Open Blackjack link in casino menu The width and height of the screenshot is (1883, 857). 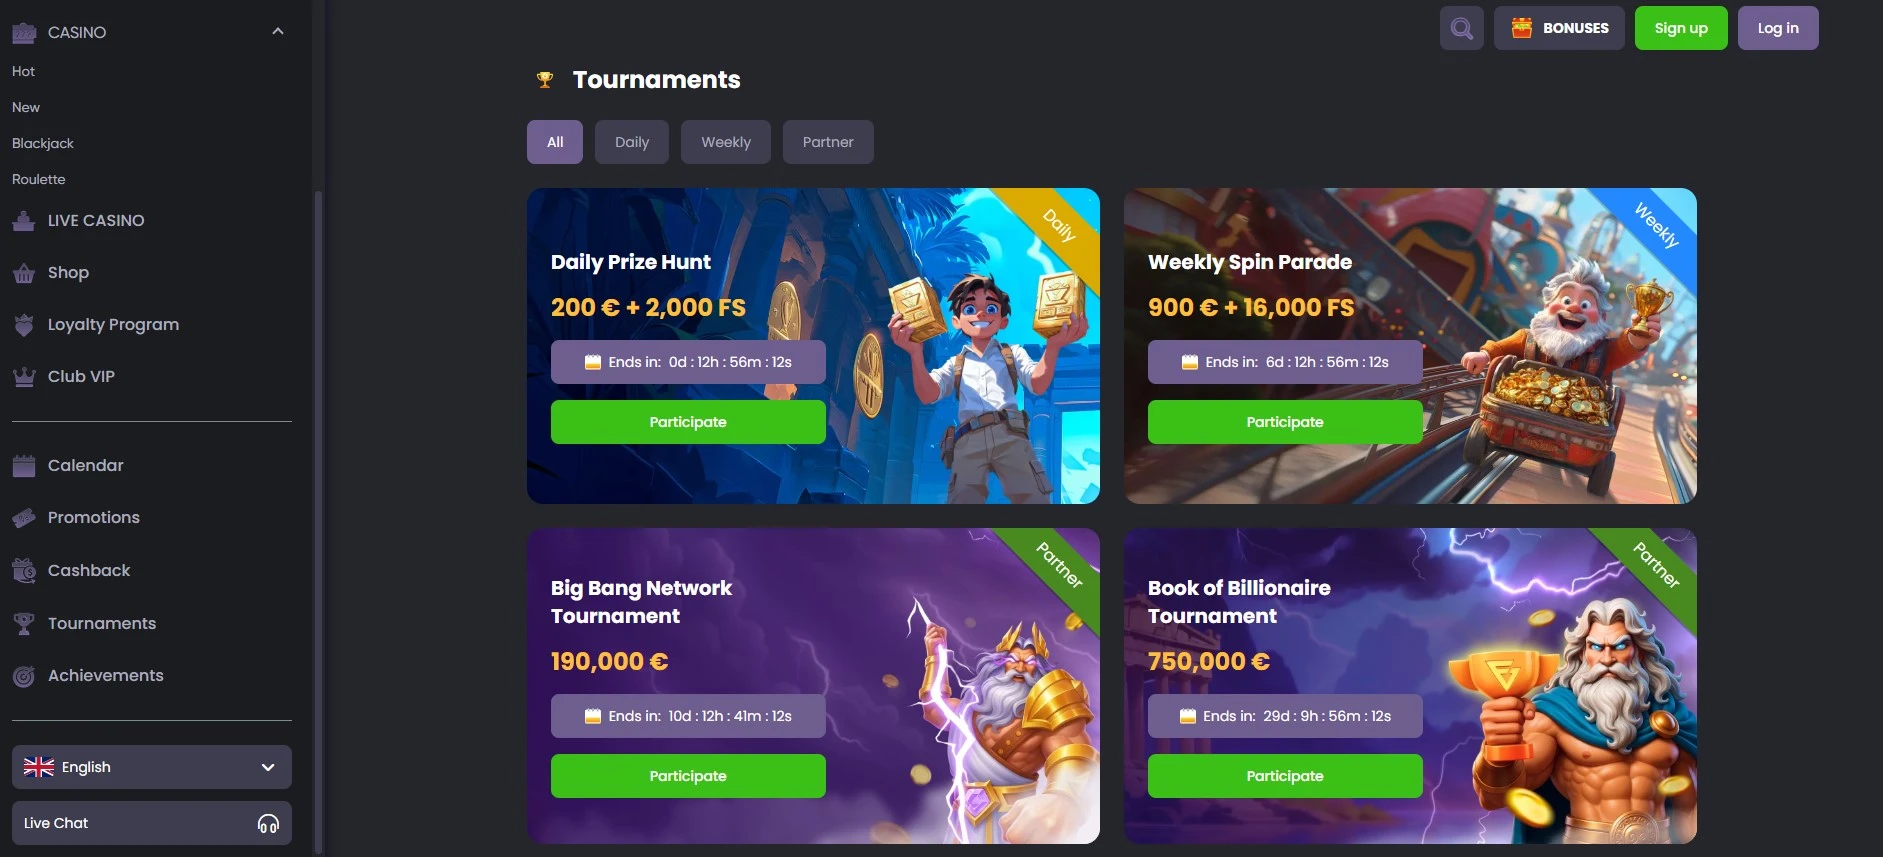point(43,143)
